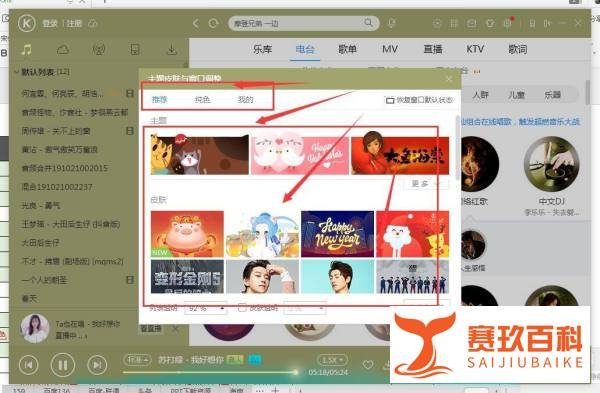Choose the cartoon cats theme thumbnail
This screenshot has width=600, height=393.
click(199, 155)
